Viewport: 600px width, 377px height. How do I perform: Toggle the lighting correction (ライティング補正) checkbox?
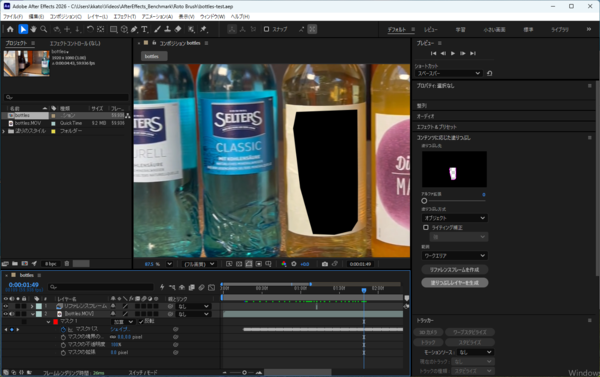coord(426,227)
